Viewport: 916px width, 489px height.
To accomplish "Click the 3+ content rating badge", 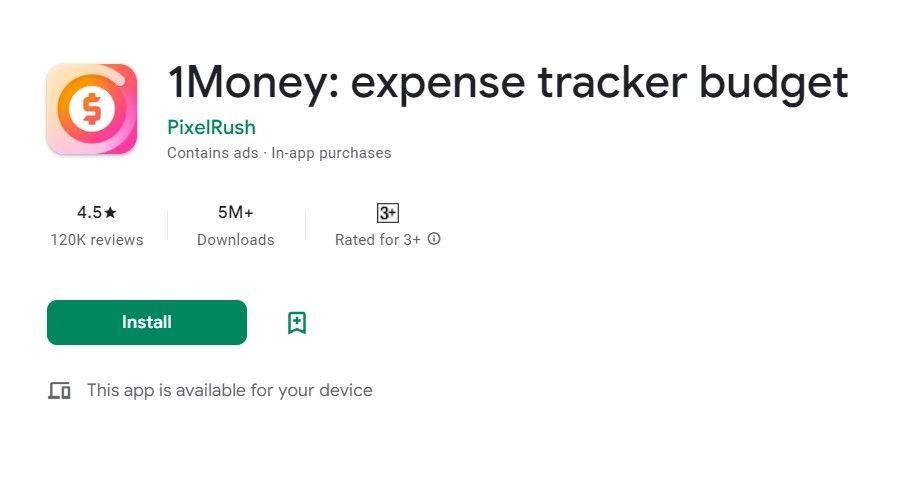I will tap(388, 213).
